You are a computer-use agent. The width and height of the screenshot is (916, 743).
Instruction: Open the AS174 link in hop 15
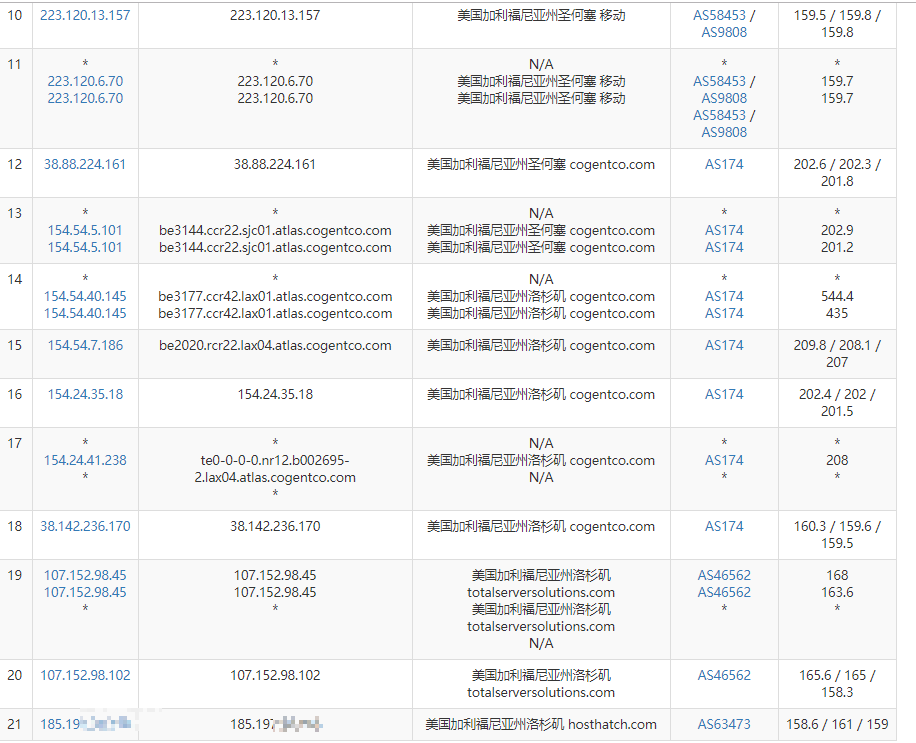click(724, 345)
